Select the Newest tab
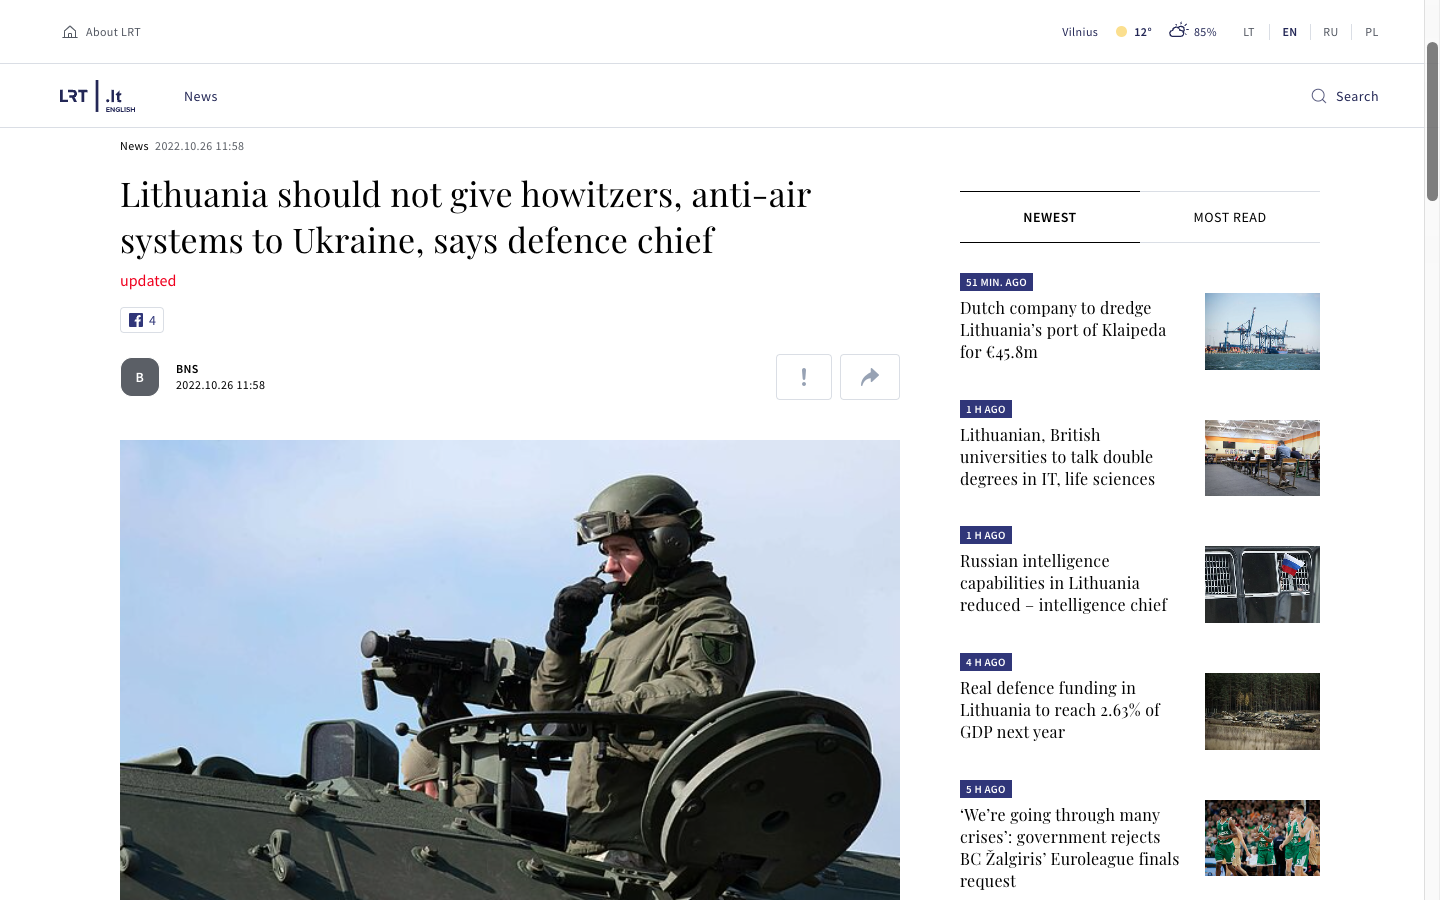Viewport: 1440px width, 900px height. pos(1050,217)
